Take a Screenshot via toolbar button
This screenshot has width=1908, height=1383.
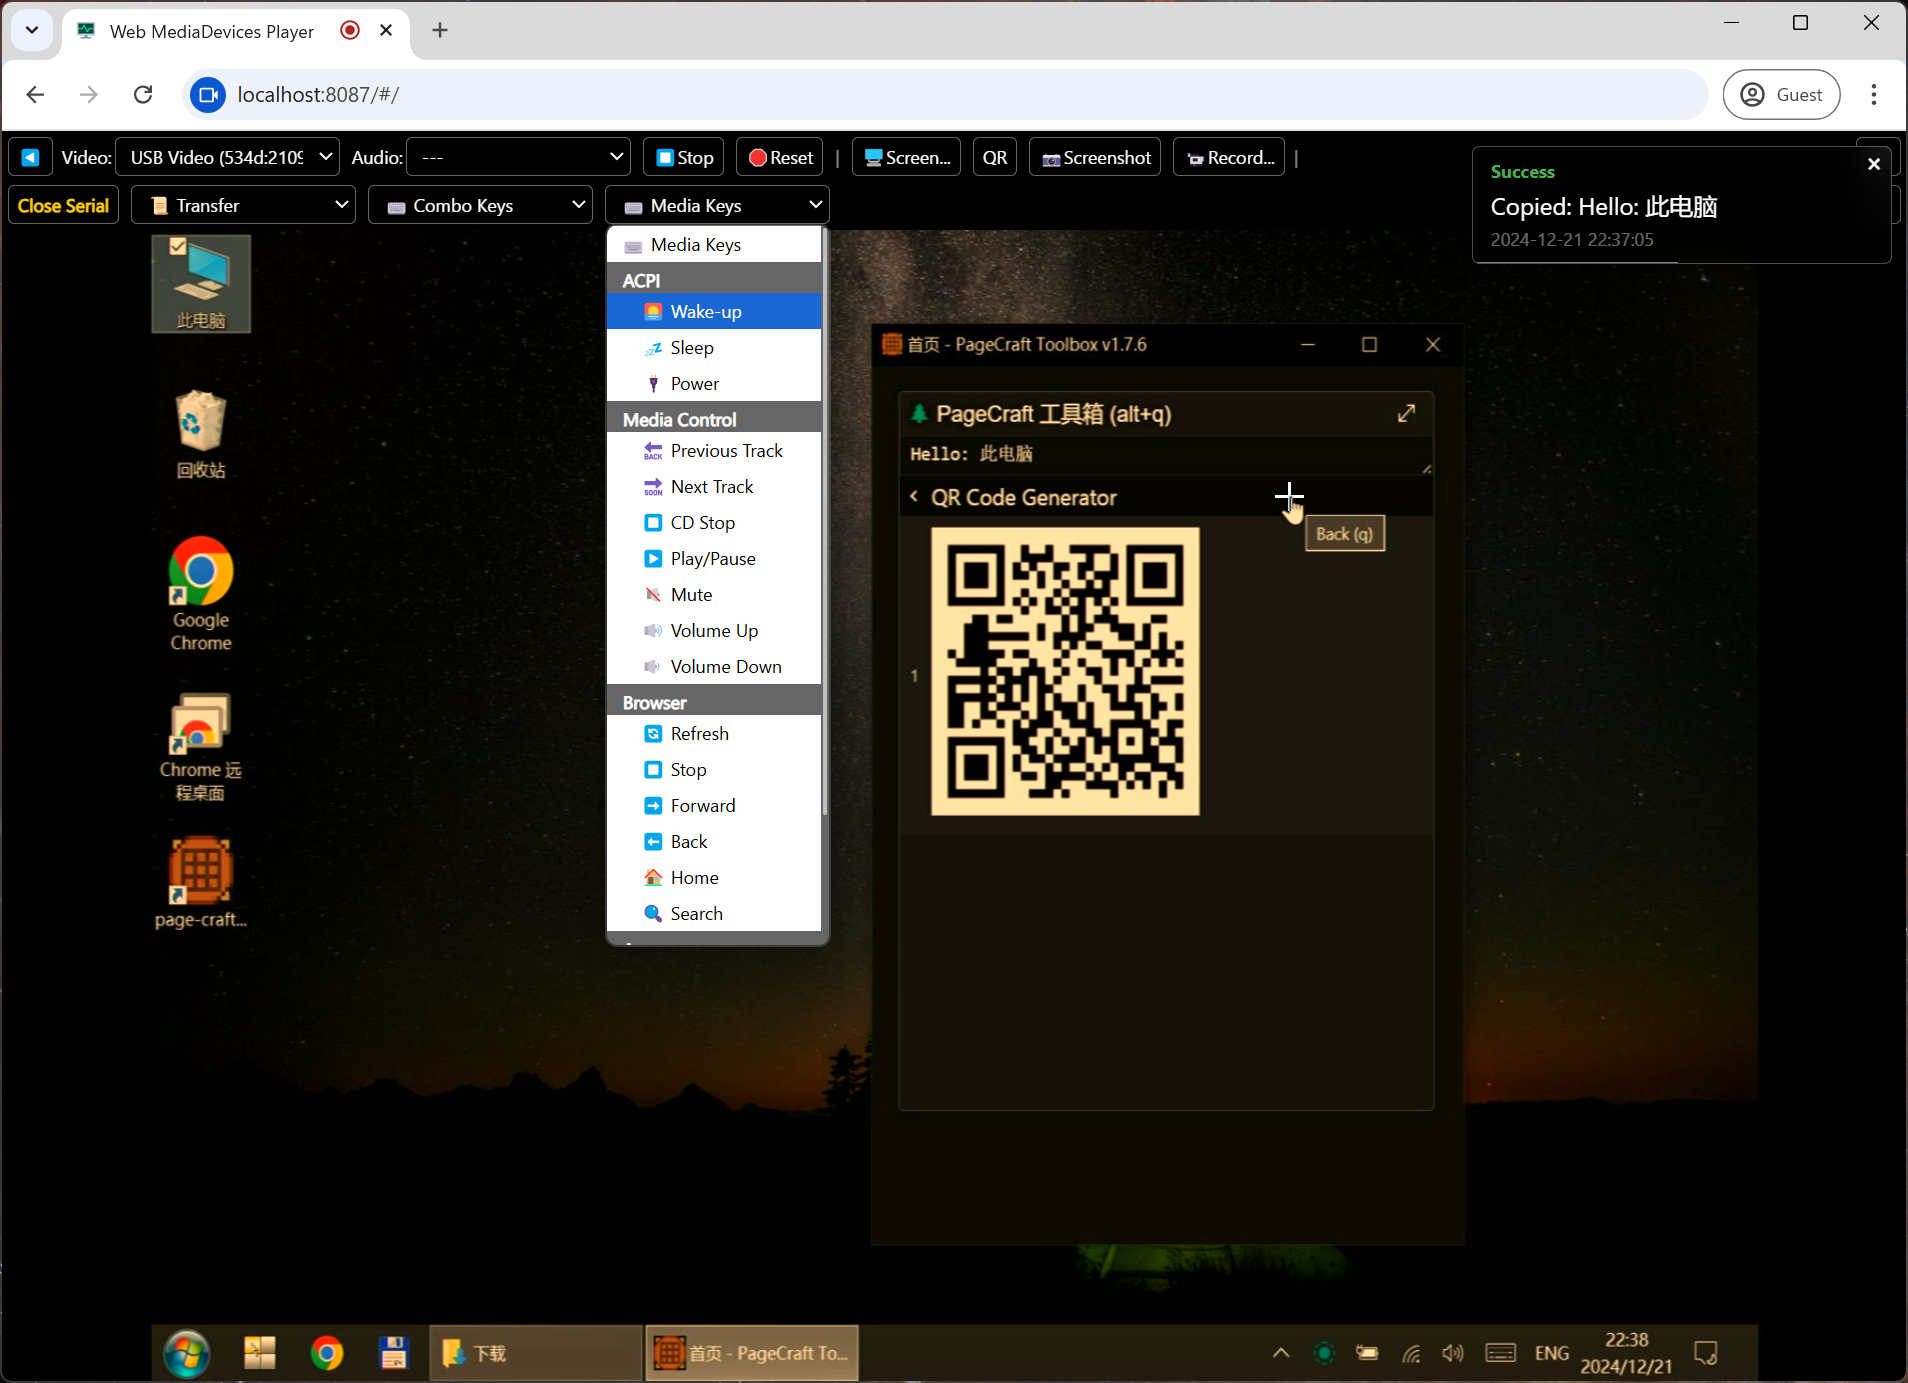point(1095,157)
